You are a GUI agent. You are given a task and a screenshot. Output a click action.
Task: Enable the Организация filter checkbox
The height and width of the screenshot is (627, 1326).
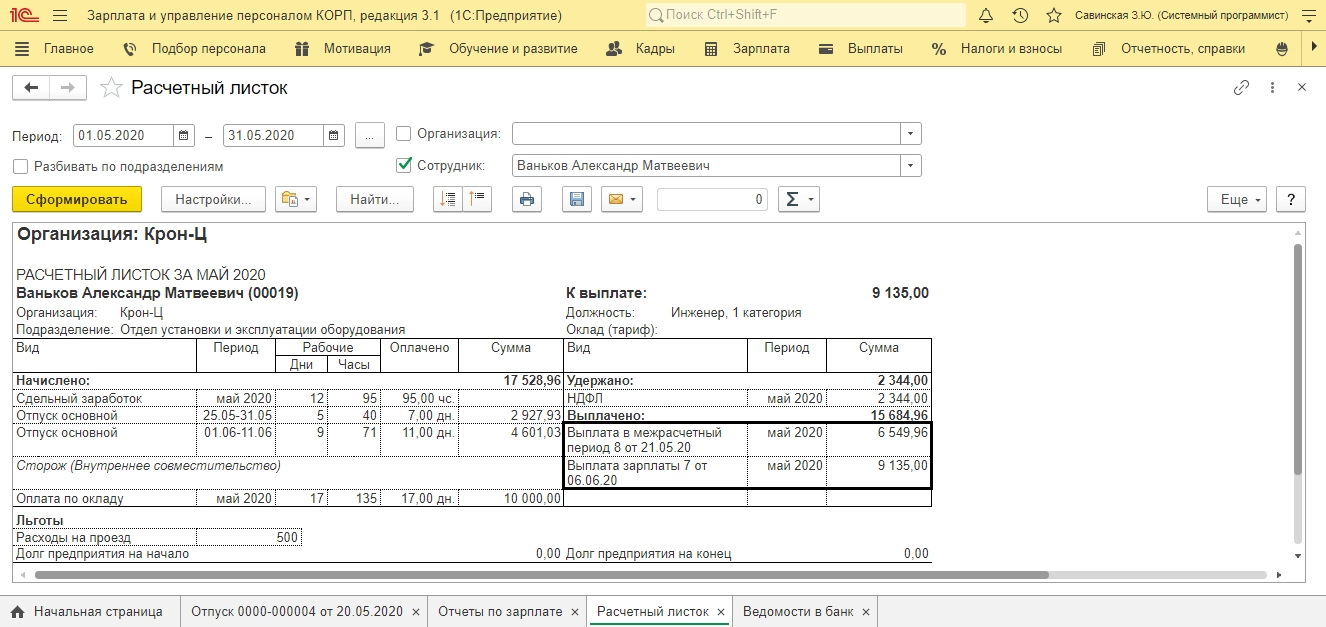coord(404,134)
